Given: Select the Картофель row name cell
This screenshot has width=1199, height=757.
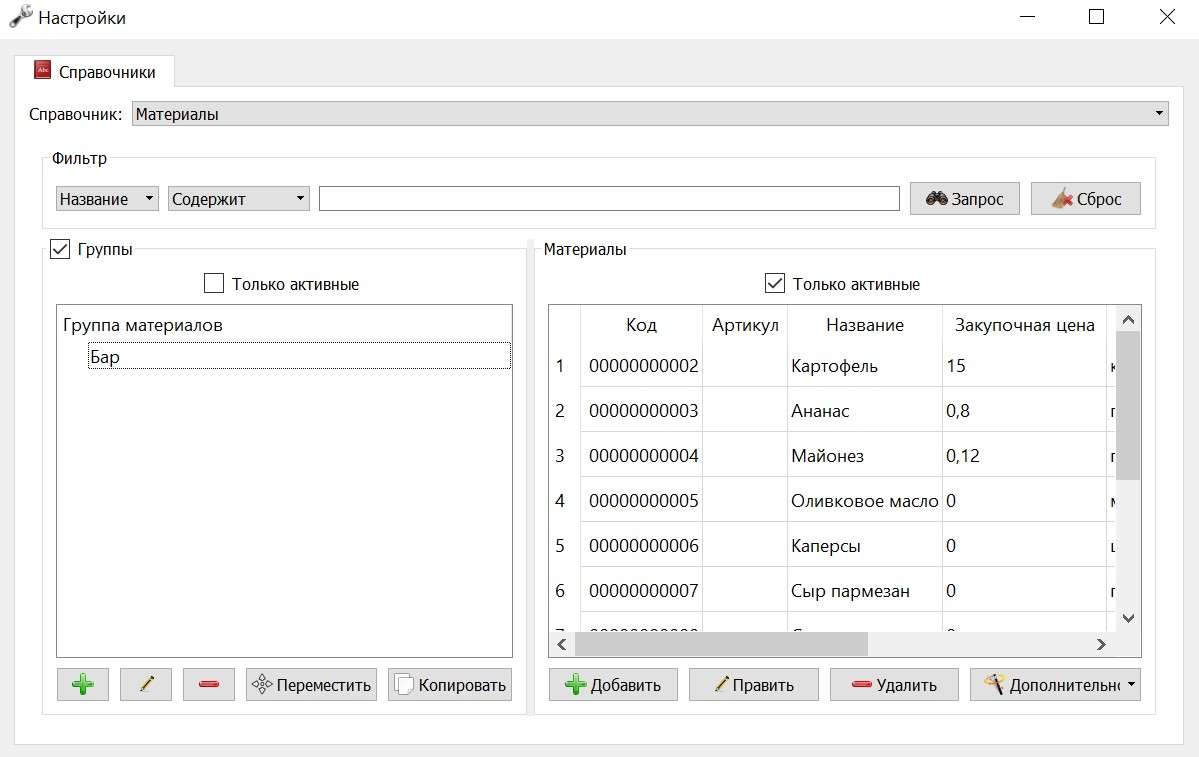Looking at the screenshot, I should click(x=865, y=366).
